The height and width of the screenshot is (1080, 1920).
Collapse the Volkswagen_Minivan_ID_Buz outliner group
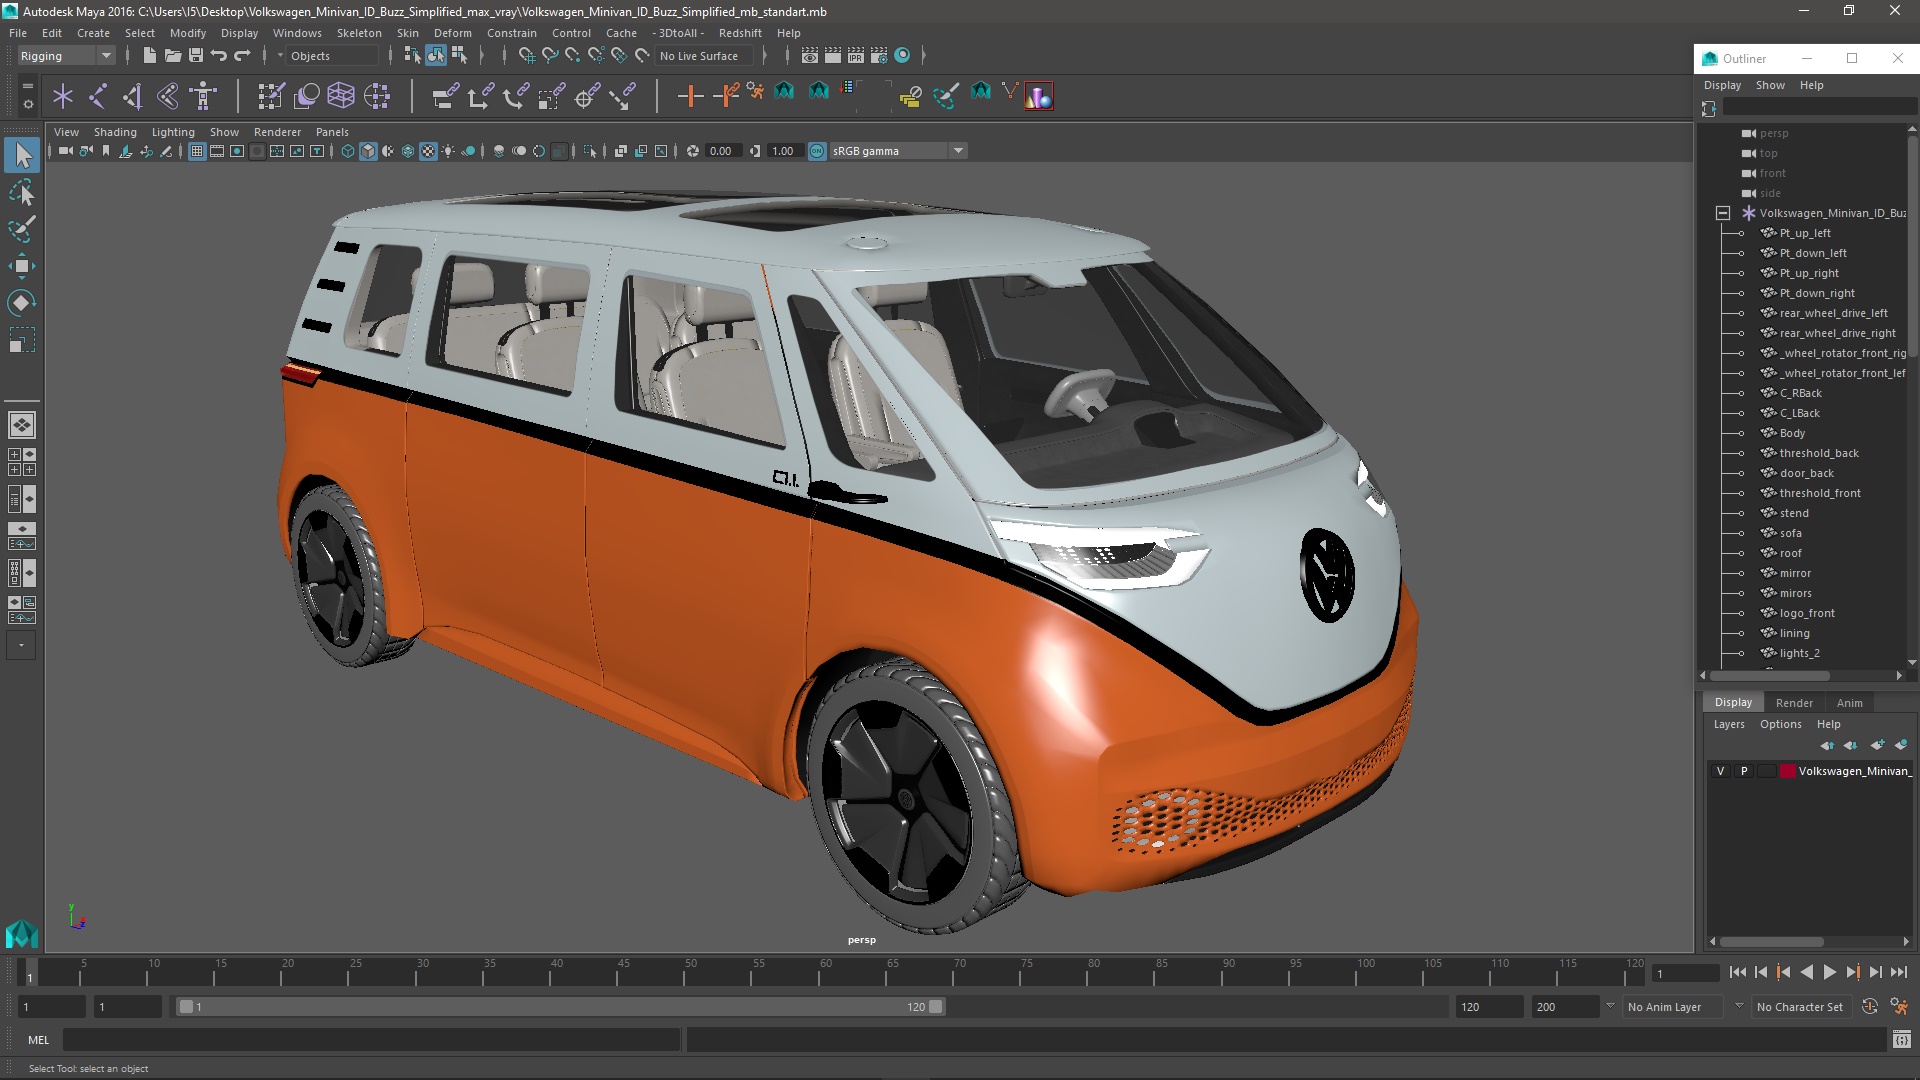coord(1722,213)
